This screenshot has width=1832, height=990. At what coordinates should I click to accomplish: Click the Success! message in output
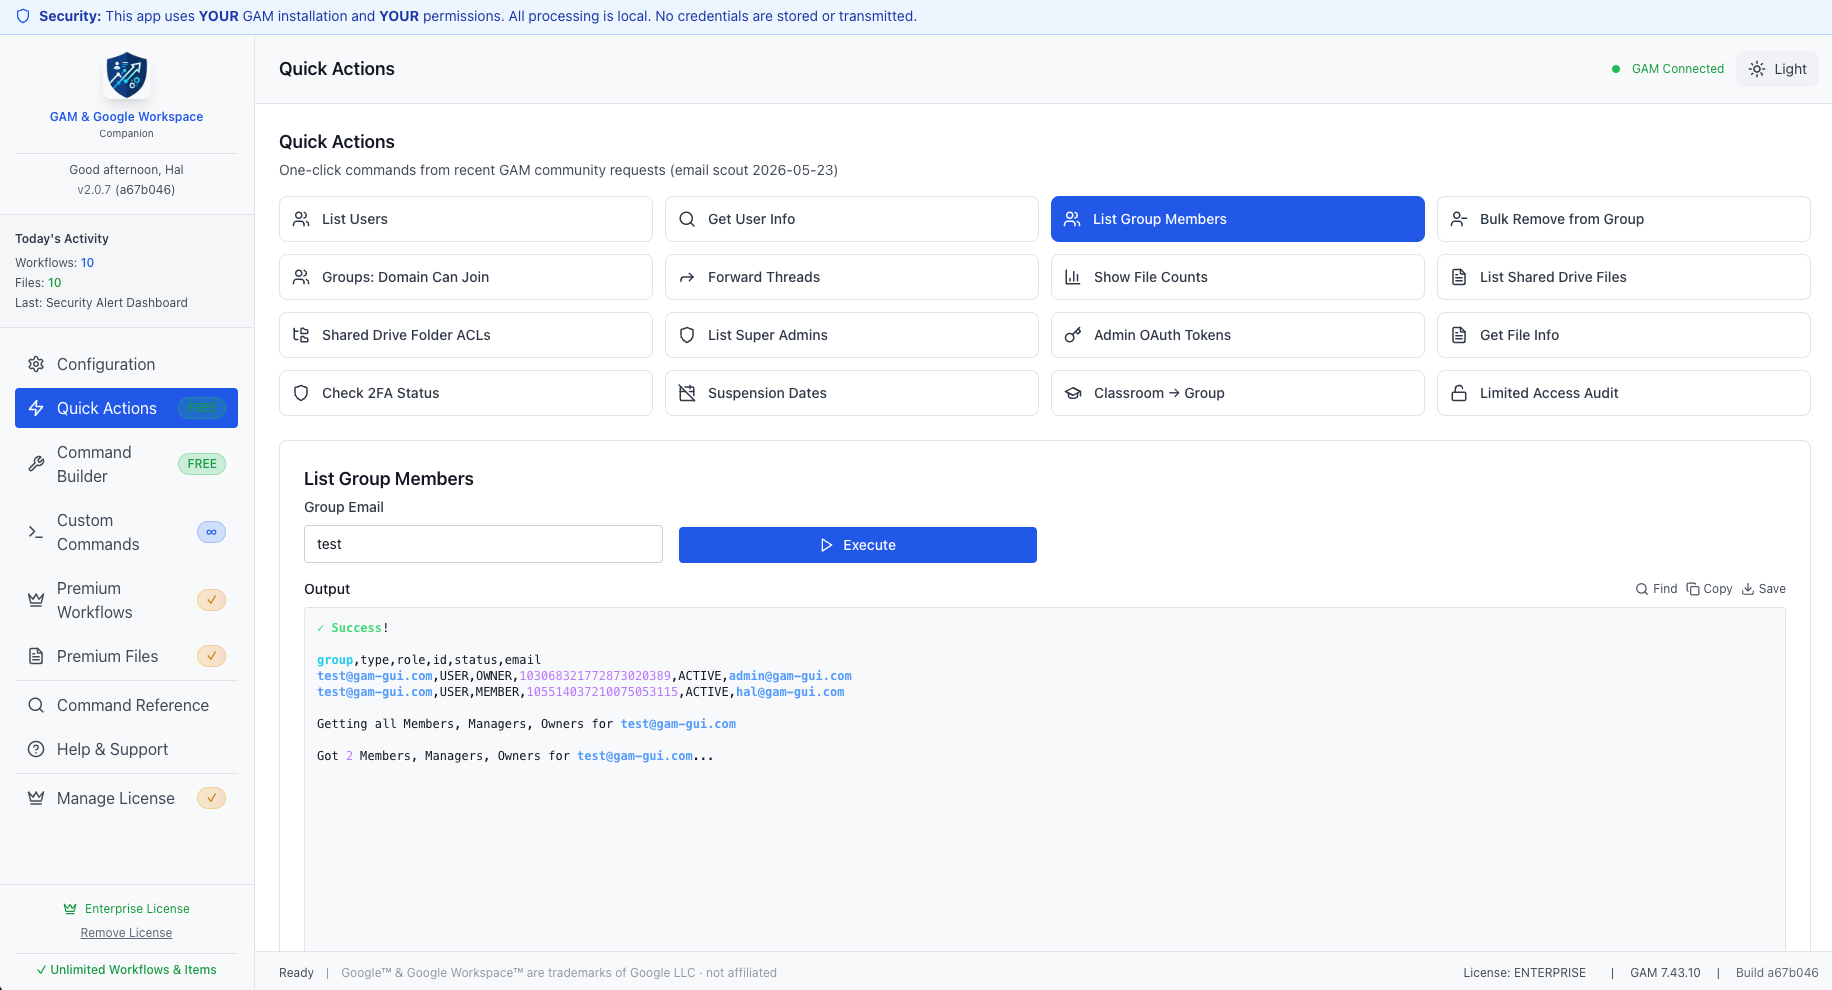click(353, 628)
